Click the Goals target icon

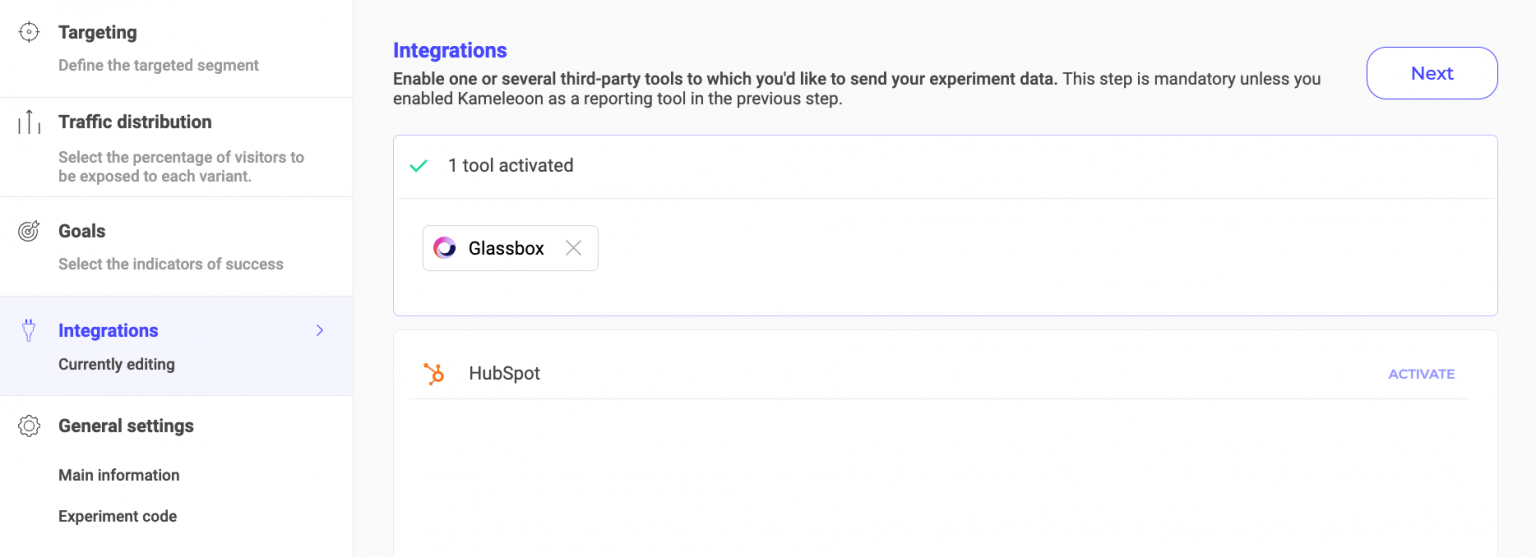[x=29, y=231]
